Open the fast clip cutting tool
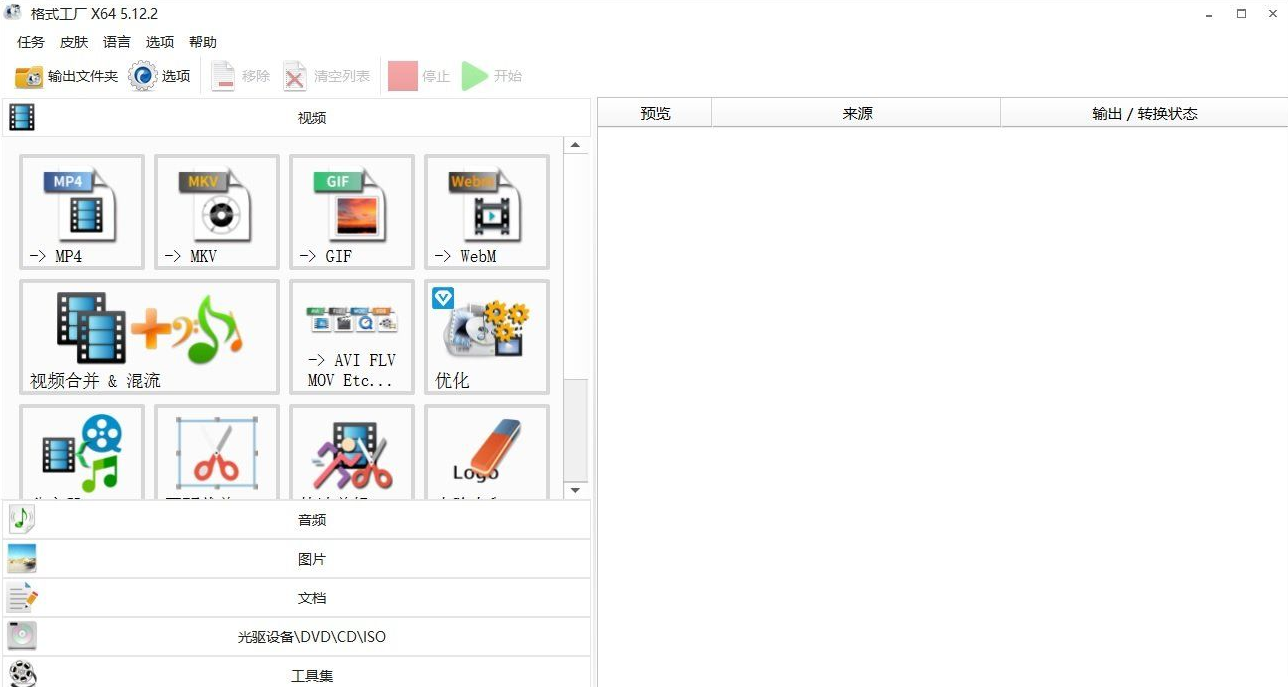This screenshot has height=687, width=1288. point(351,455)
